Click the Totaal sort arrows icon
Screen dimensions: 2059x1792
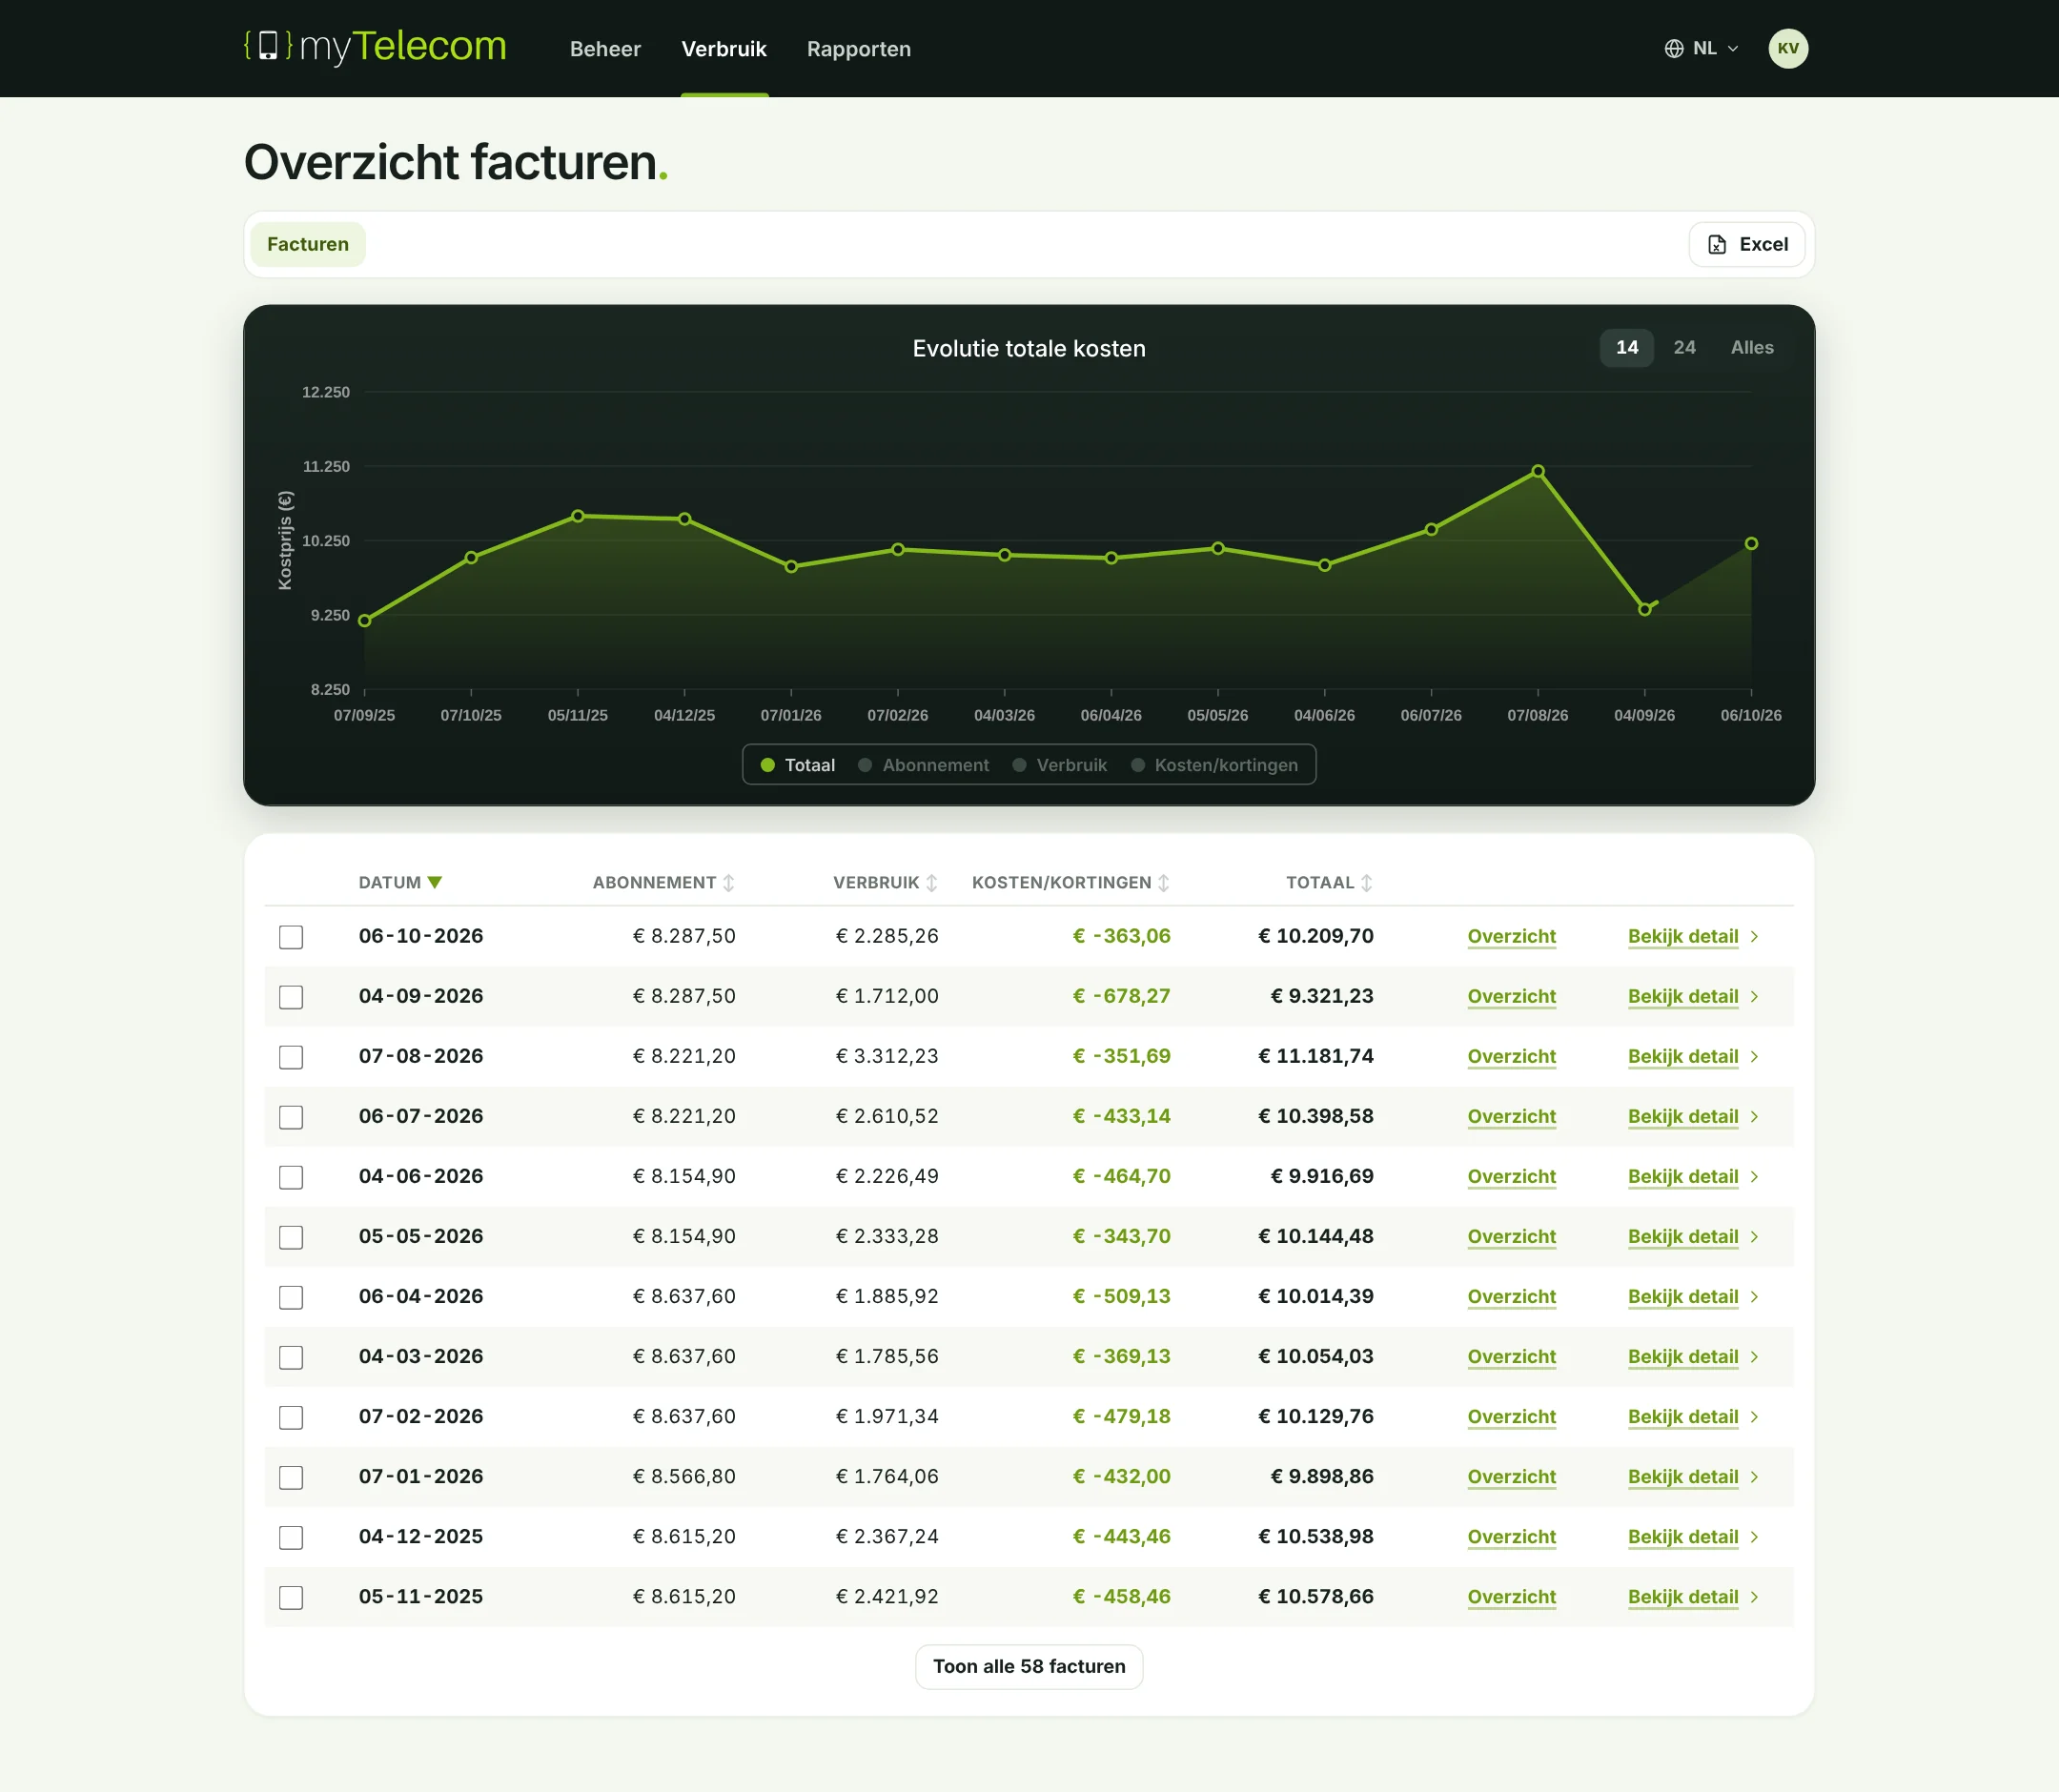(1367, 883)
